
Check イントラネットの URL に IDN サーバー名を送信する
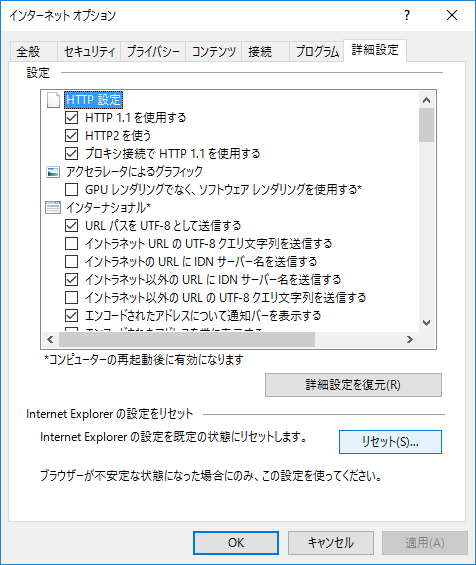coord(71,262)
